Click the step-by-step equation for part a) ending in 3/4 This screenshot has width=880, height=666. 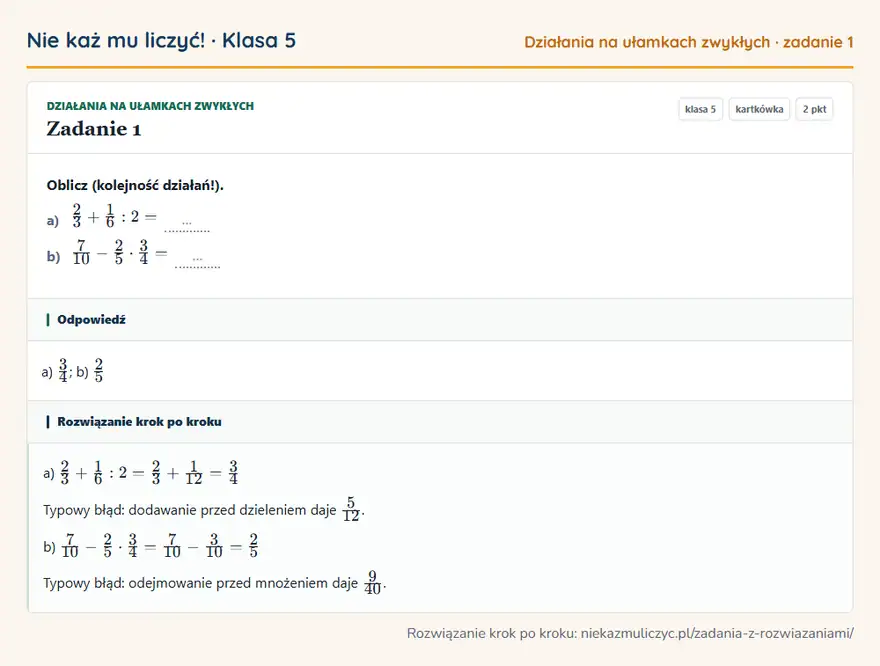tap(141, 473)
